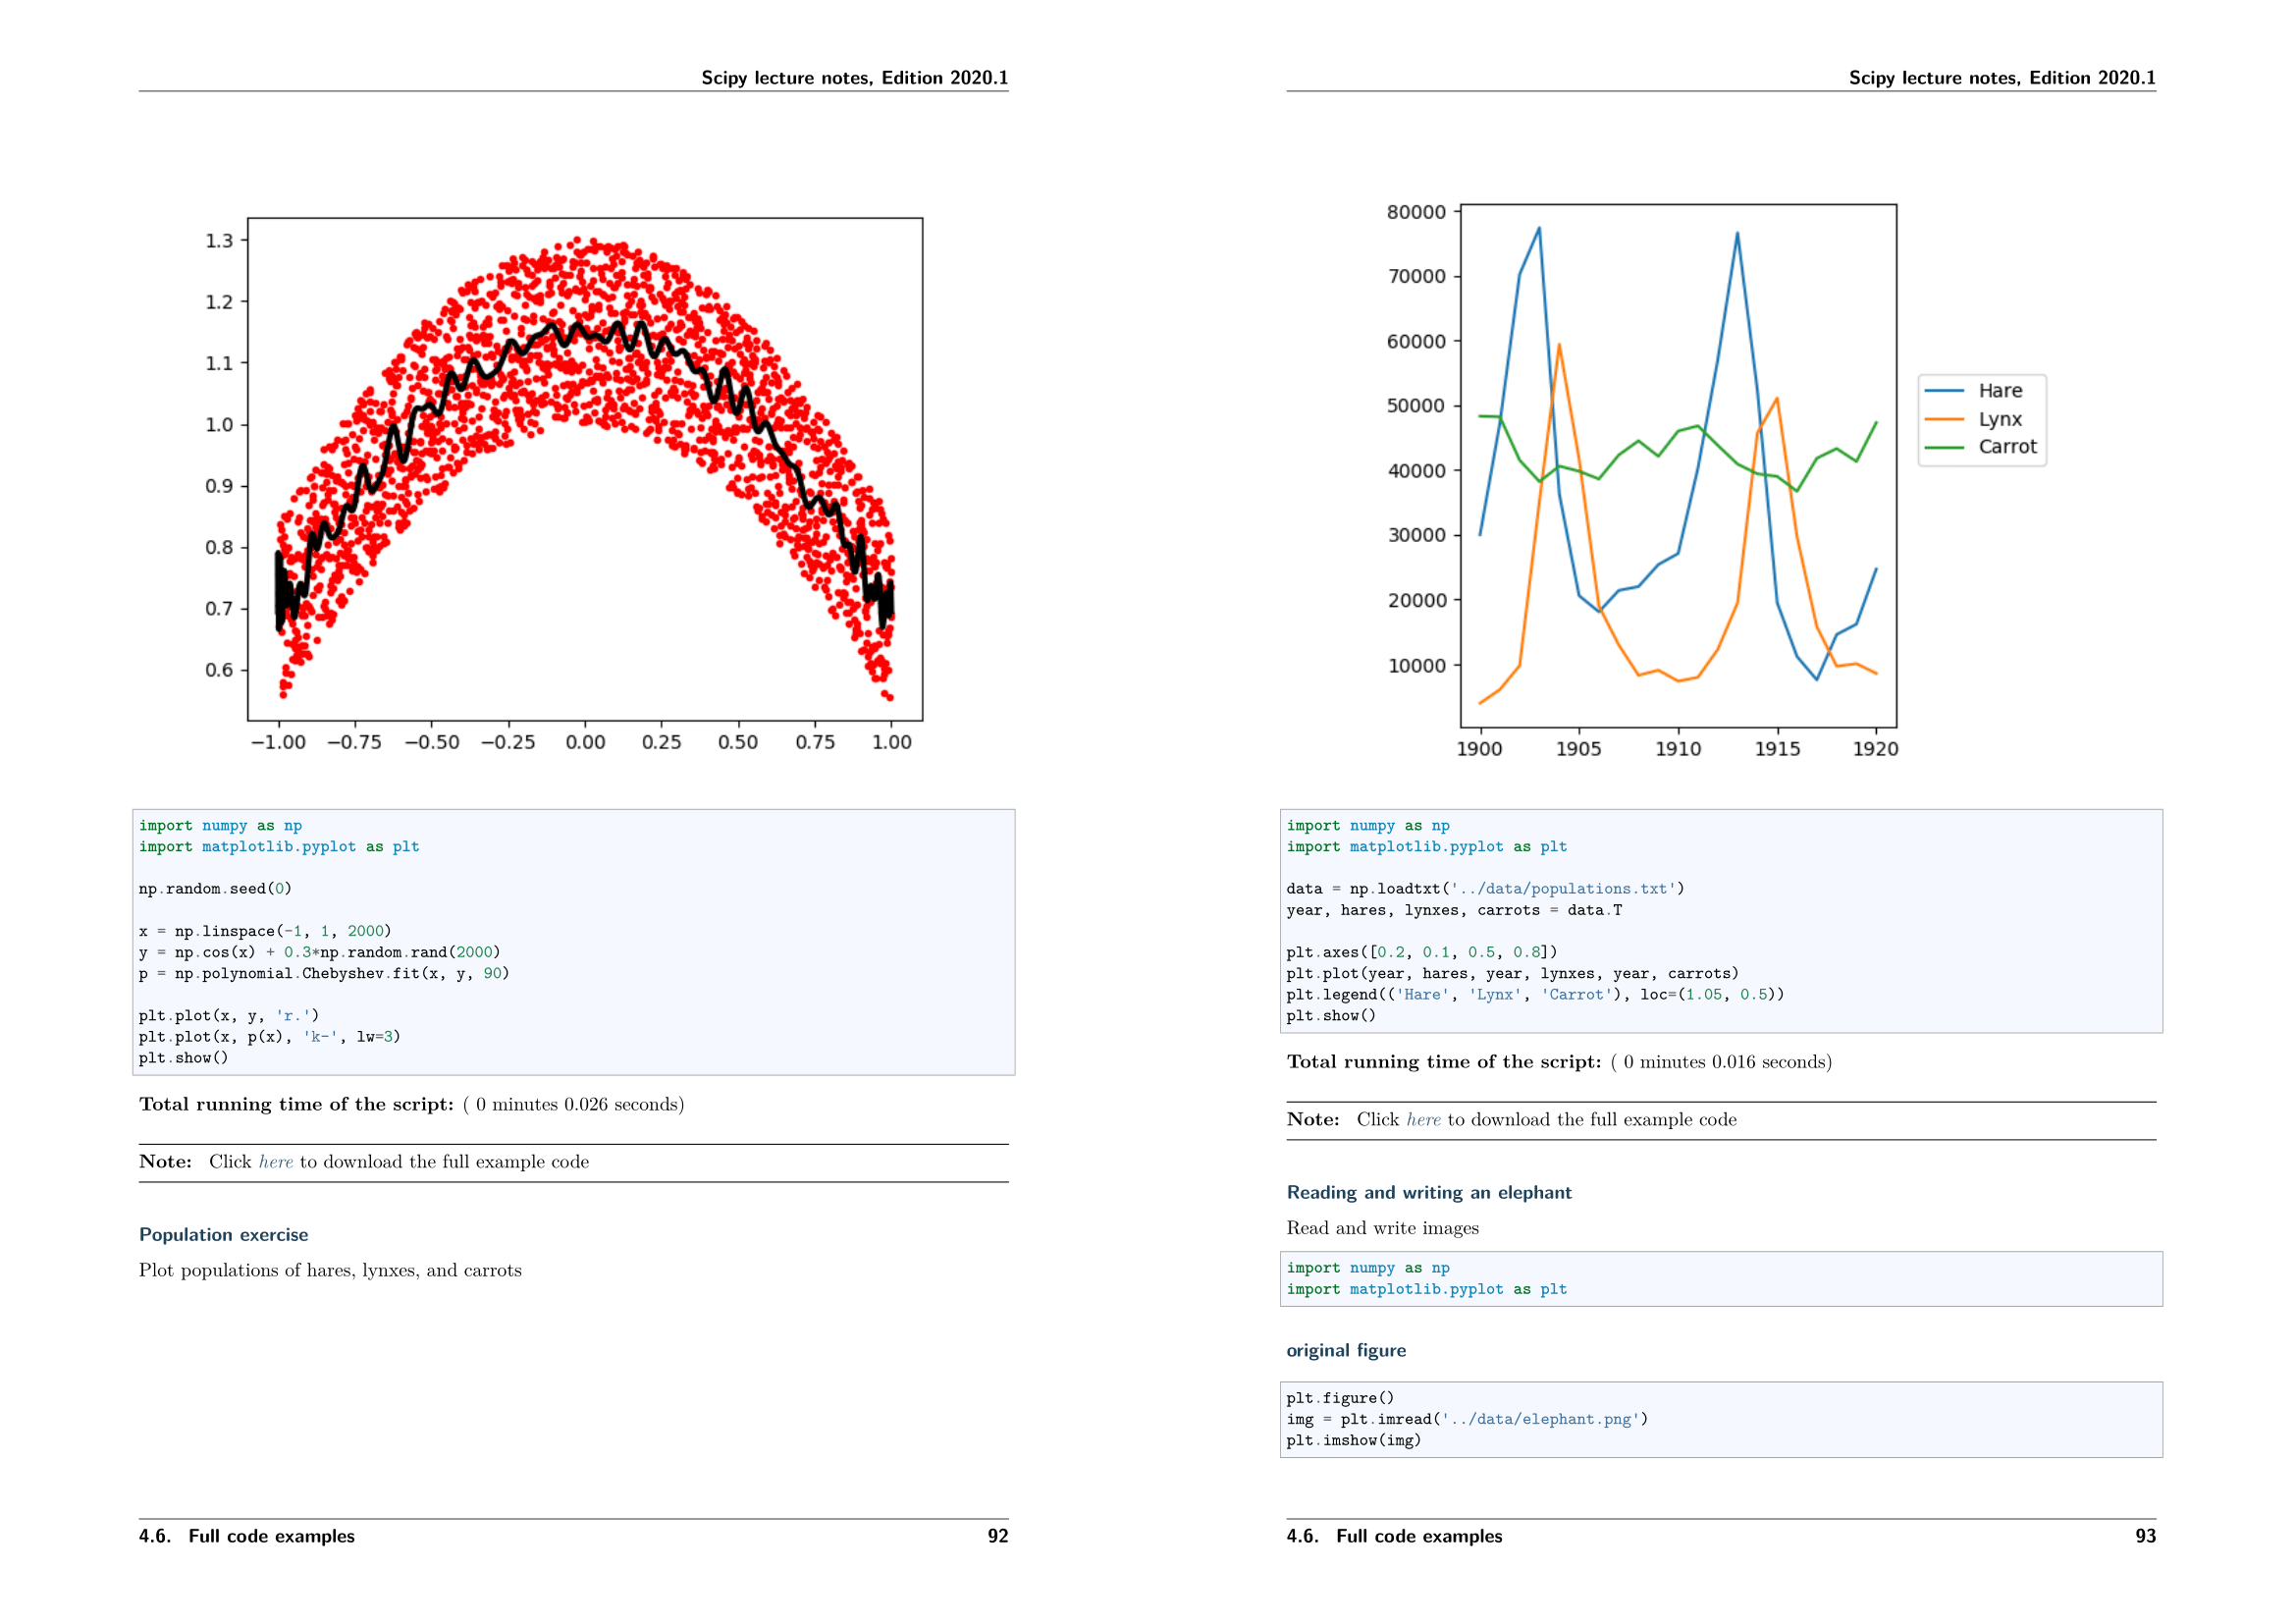Select the Lynx legend entry in the population chart
Screen dimensions: 2296x1624
(x=2000, y=419)
